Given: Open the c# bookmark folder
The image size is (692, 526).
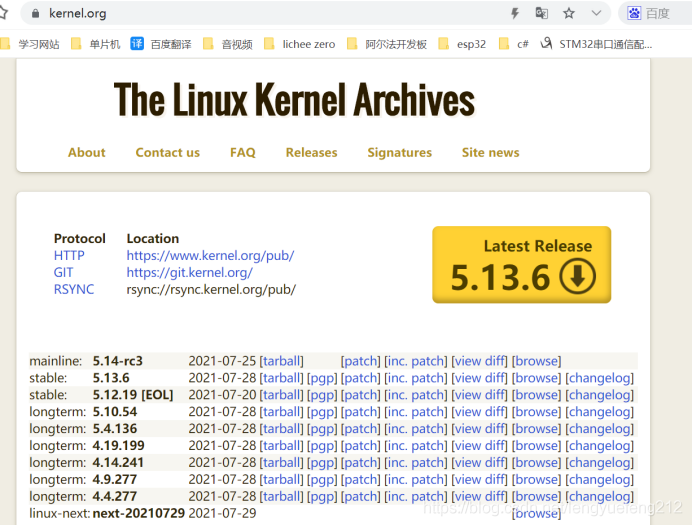Looking at the screenshot, I should (x=513, y=44).
